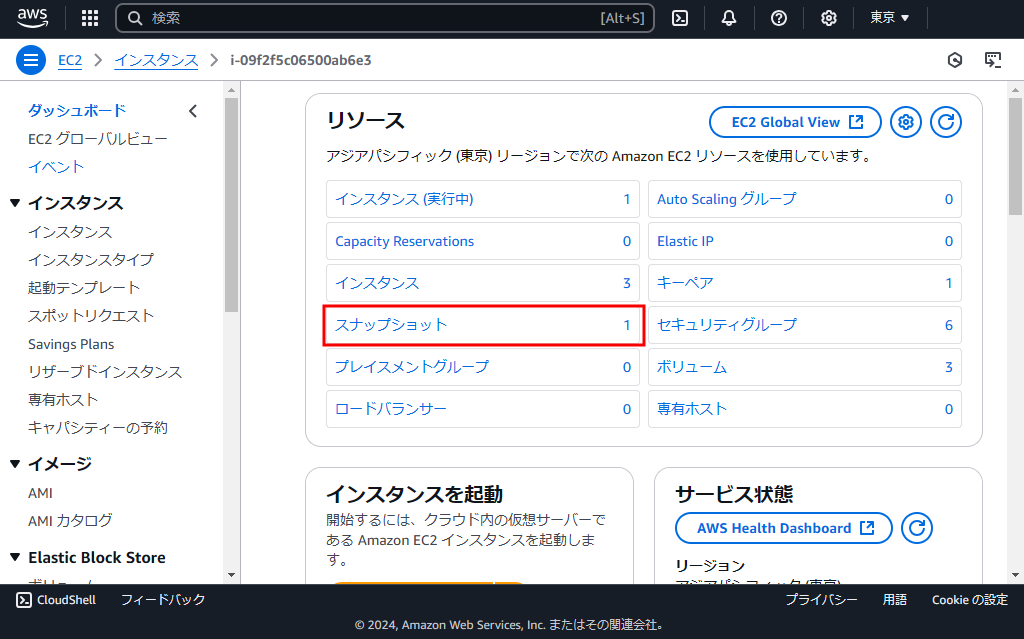Select AMI in the sidebar
This screenshot has width=1024, height=639.
[x=40, y=493]
